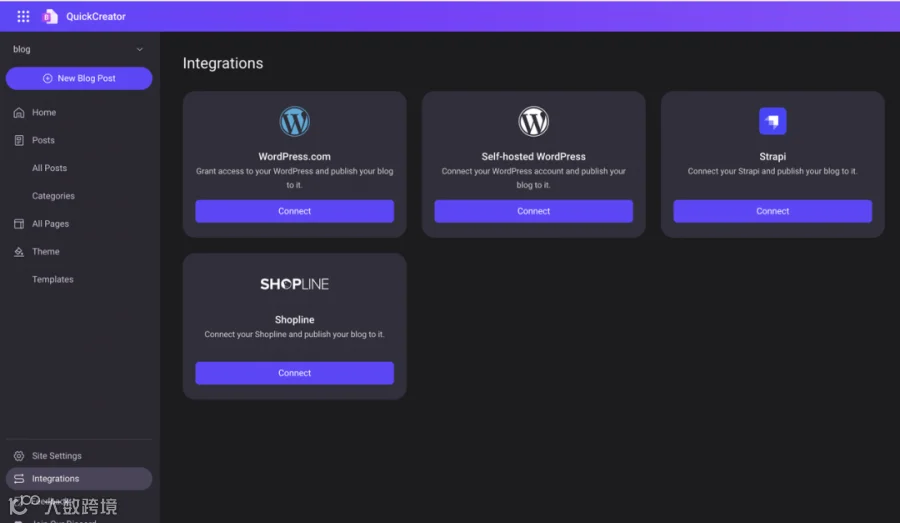Click the Theme paint icon
This screenshot has width=900, height=523.
(x=19, y=251)
